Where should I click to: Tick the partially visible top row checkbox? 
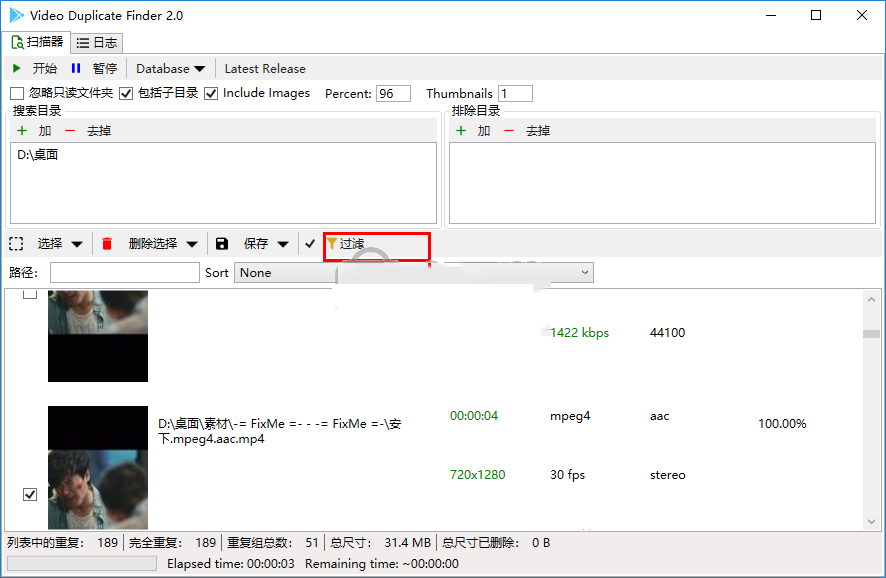(x=30, y=294)
